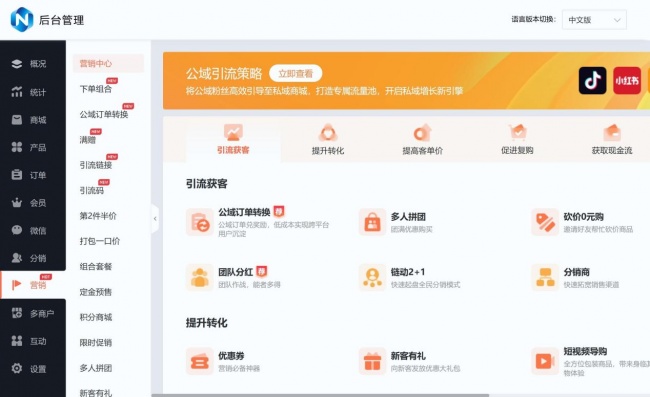650x397 pixels.
Task: Select the 营销 marketing flag icon
Action: [17, 285]
